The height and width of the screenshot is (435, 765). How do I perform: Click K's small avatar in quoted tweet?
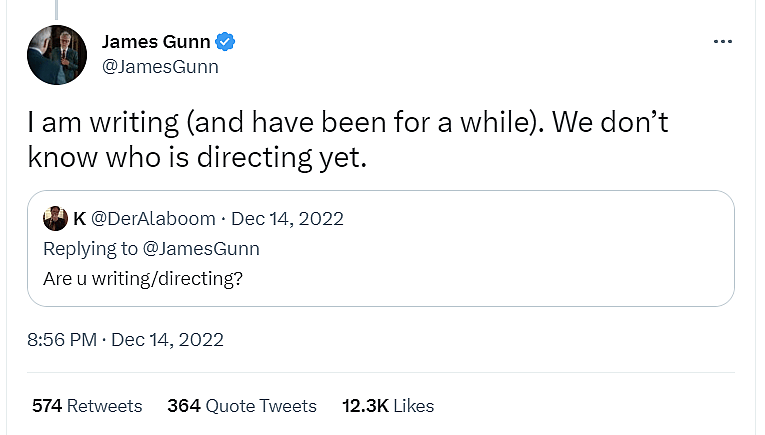point(55,220)
